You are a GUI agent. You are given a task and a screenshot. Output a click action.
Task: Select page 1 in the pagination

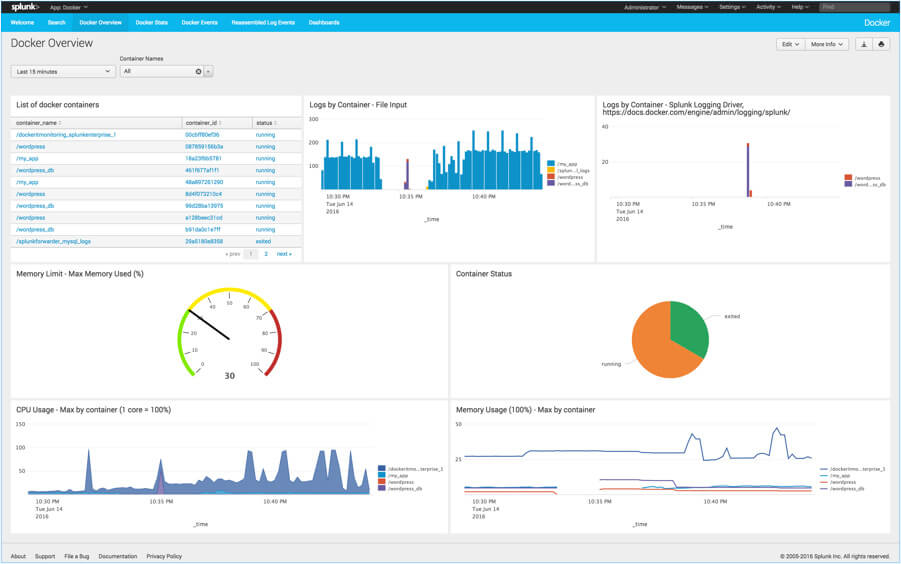pyautogui.click(x=251, y=254)
